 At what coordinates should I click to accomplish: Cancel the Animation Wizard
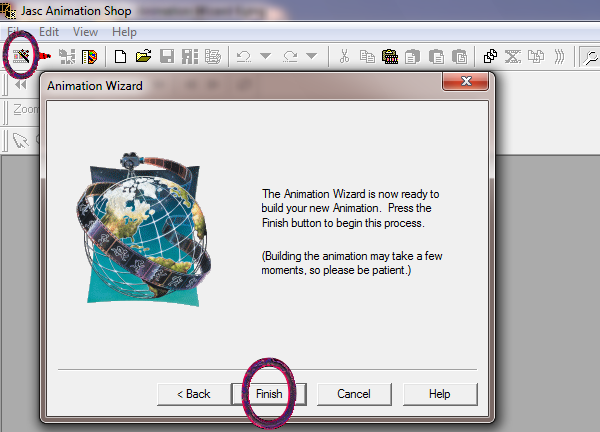coord(354,394)
